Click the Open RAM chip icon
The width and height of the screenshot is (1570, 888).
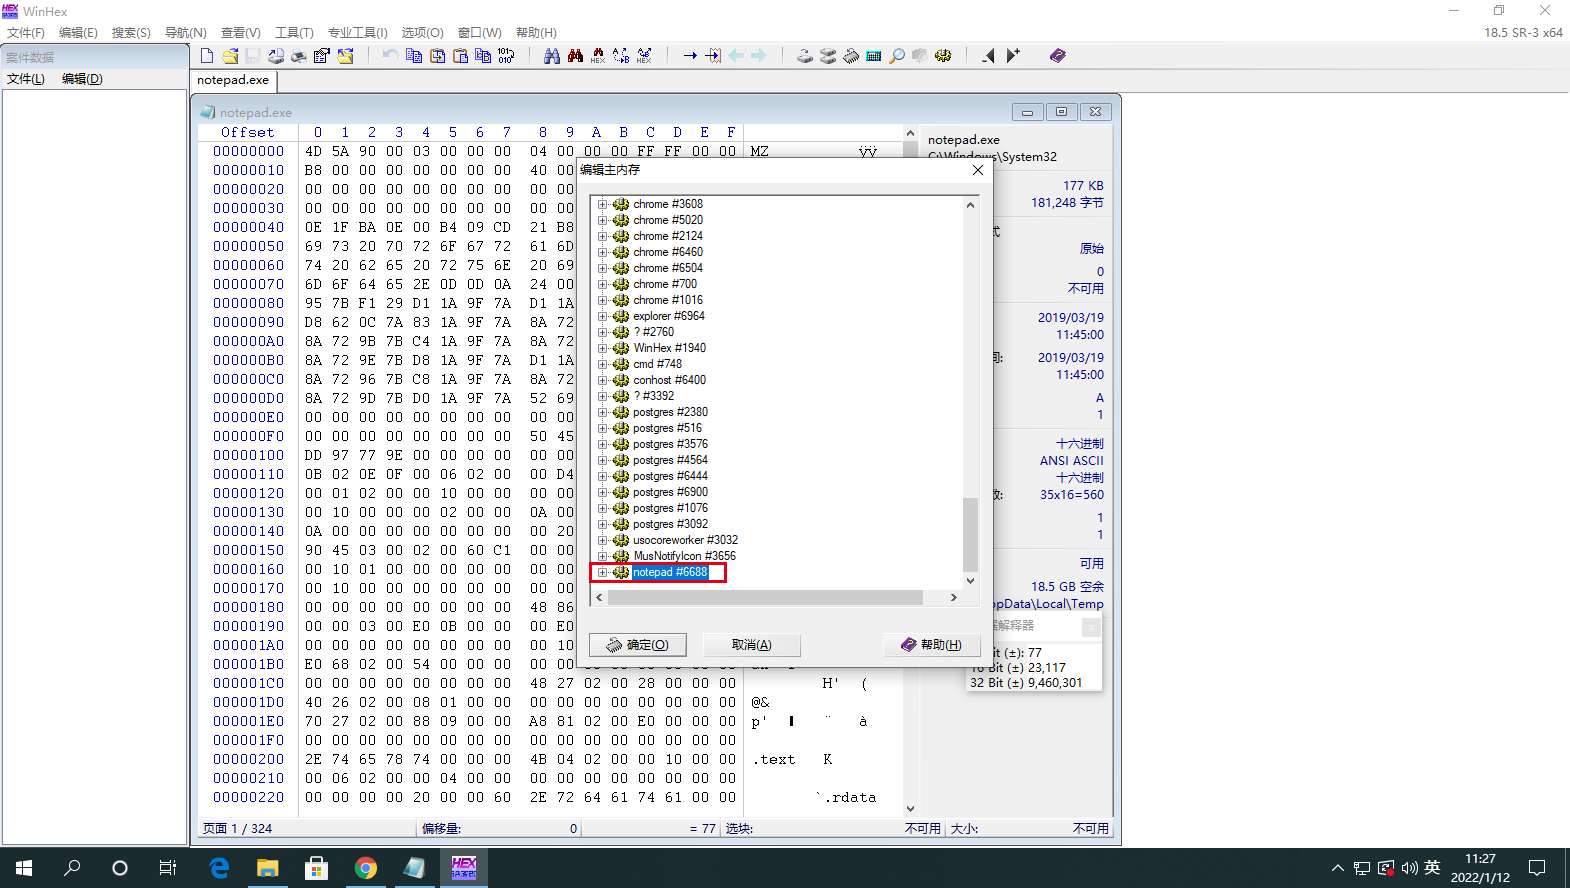coord(851,56)
